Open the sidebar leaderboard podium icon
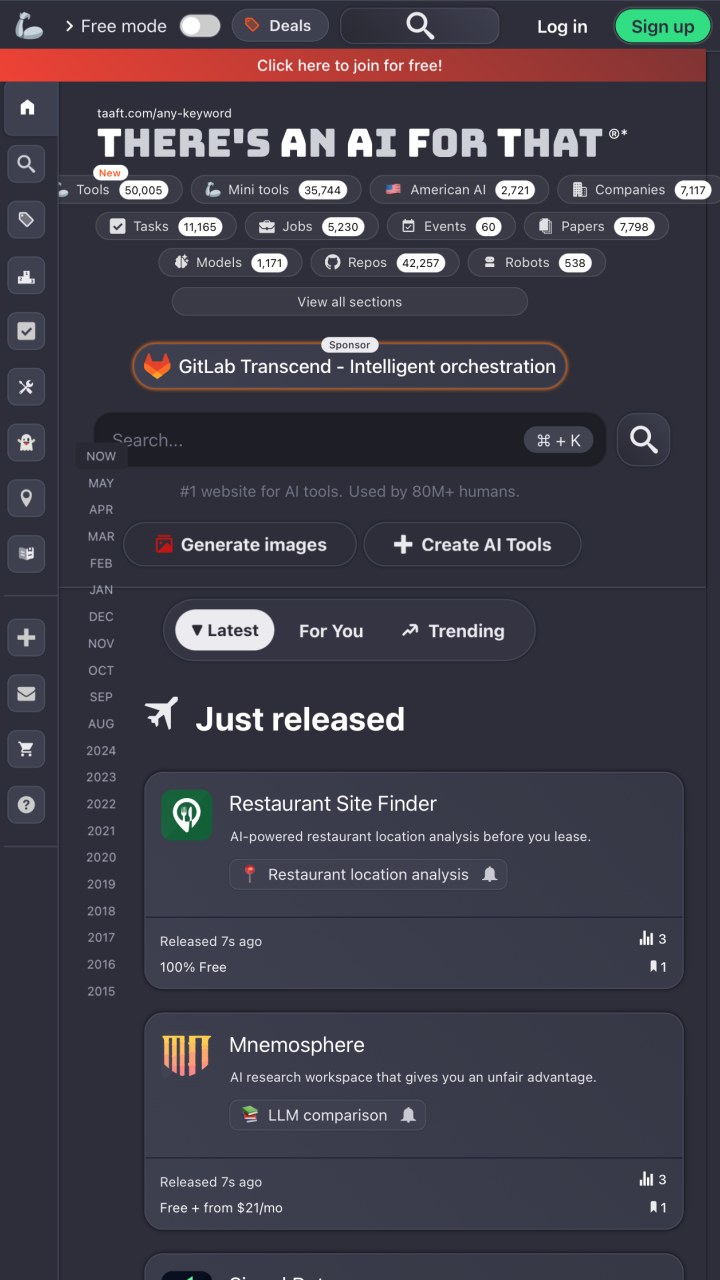Image resolution: width=720 pixels, height=1280 pixels. pos(27,275)
